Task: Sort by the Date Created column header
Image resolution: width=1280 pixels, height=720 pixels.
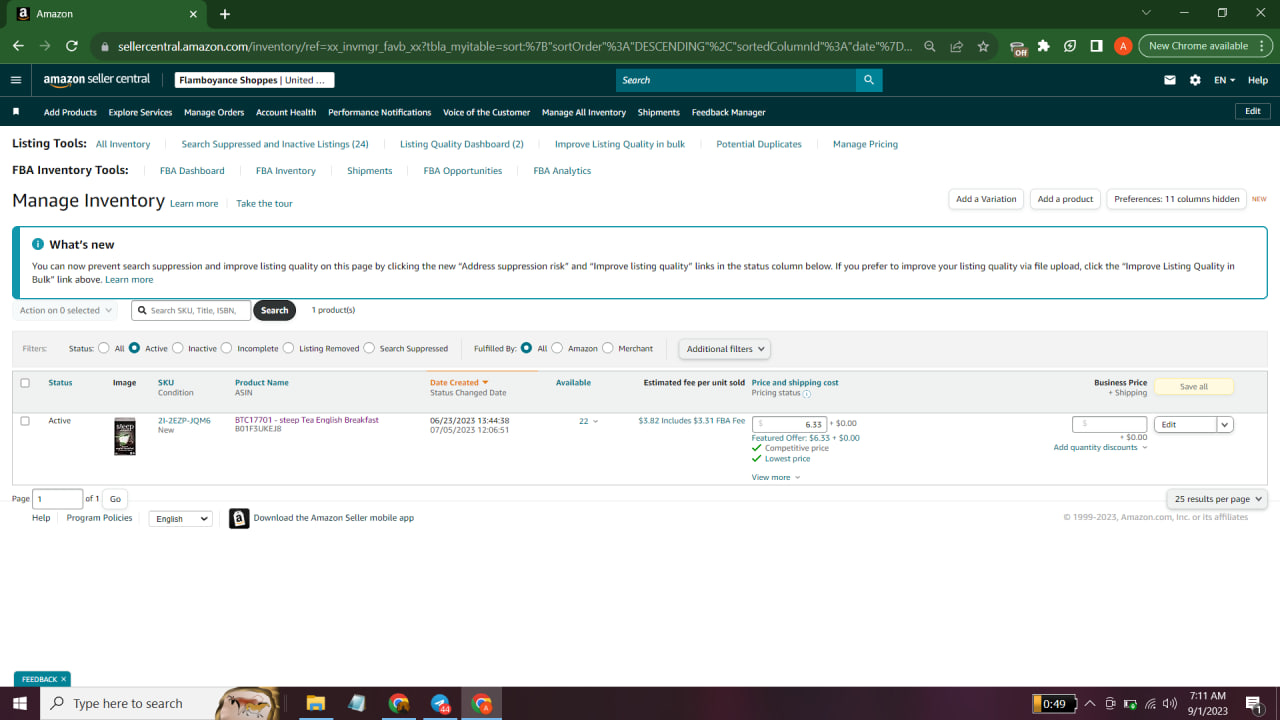Action: 459,382
